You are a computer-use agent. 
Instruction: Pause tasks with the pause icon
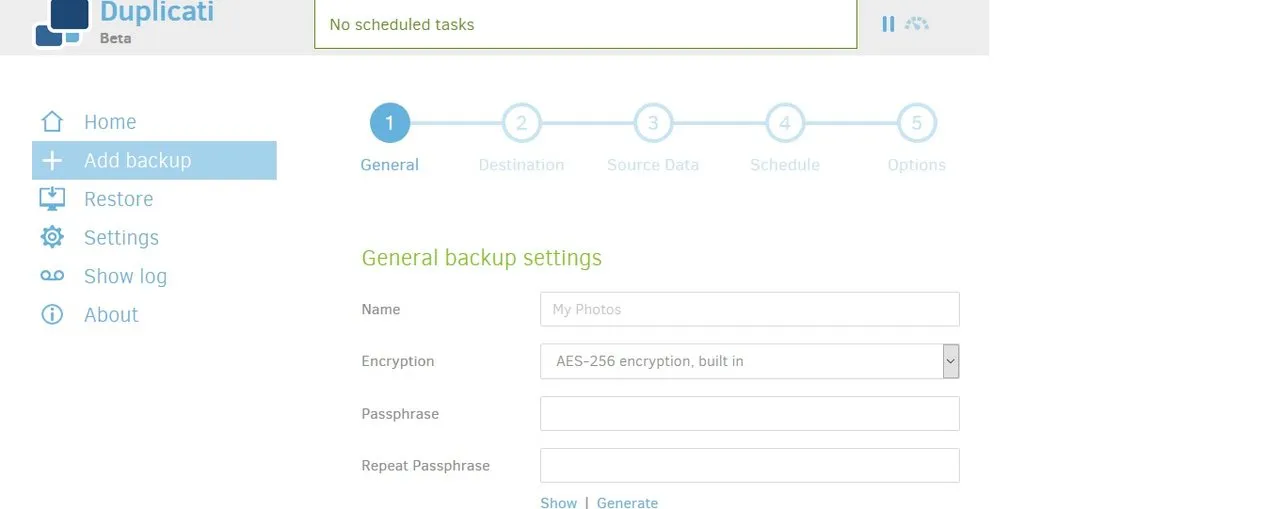[x=888, y=24]
